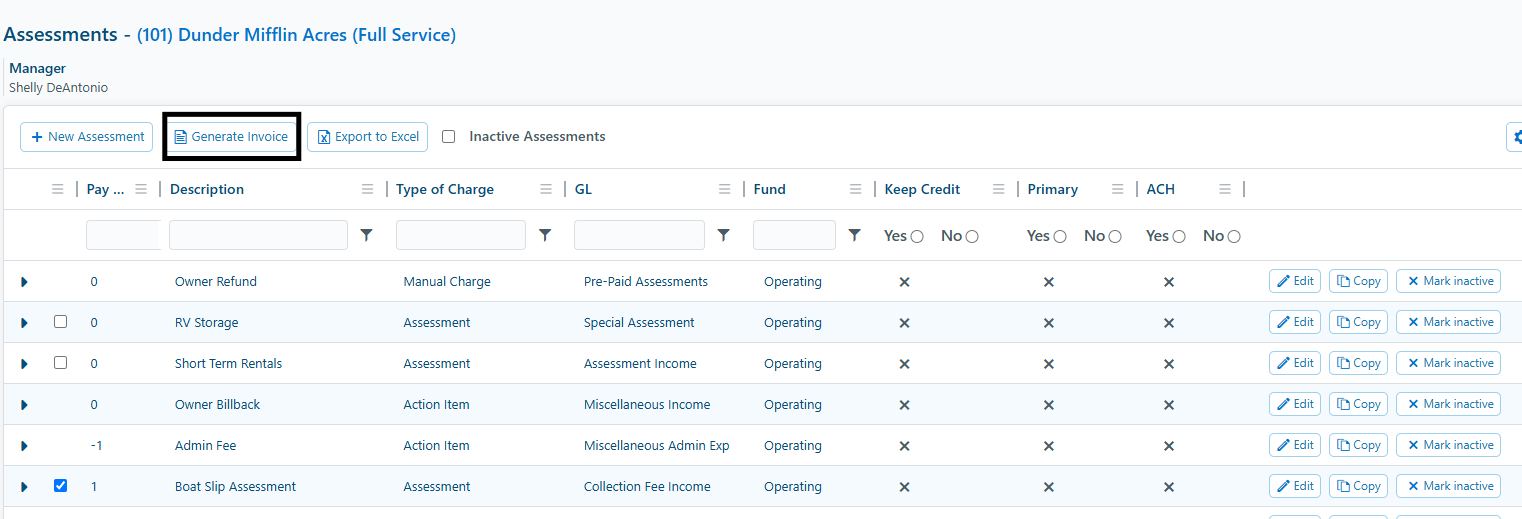Click the Type of Charge column header

[445, 189]
